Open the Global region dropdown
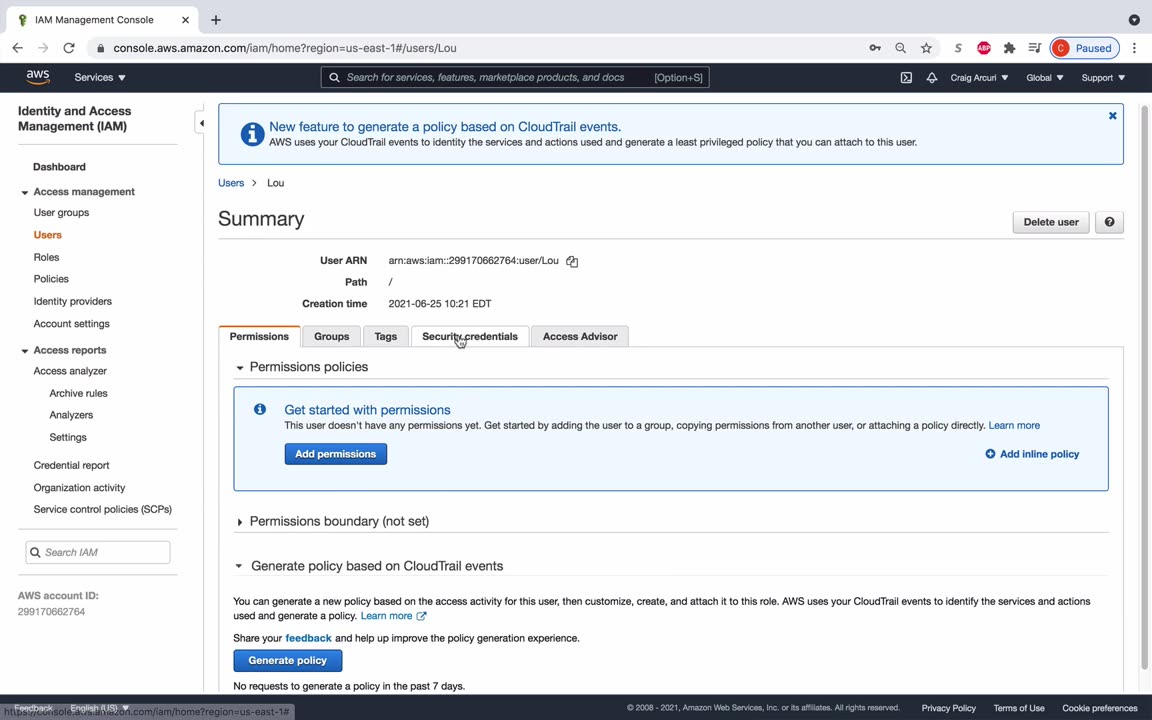Screen dimensions: 1152x720 pos(1044,77)
